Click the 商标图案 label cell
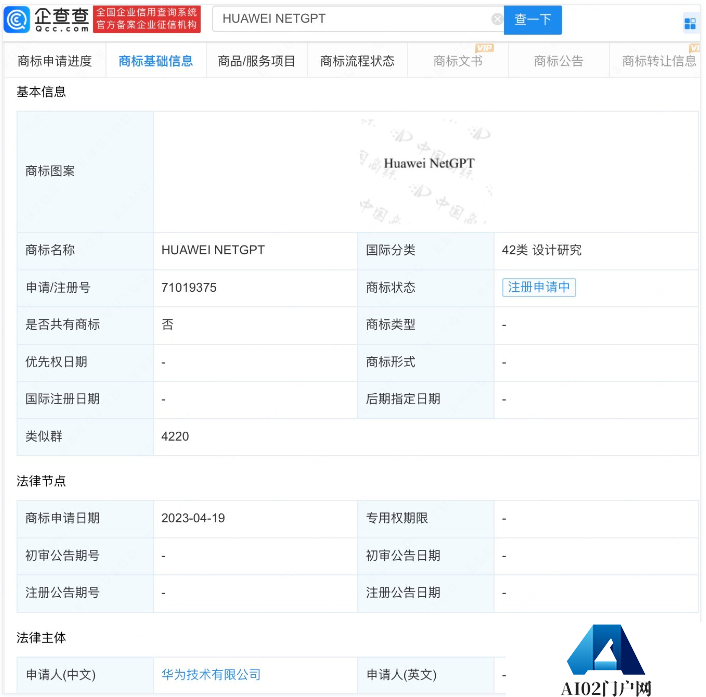 click(85, 172)
